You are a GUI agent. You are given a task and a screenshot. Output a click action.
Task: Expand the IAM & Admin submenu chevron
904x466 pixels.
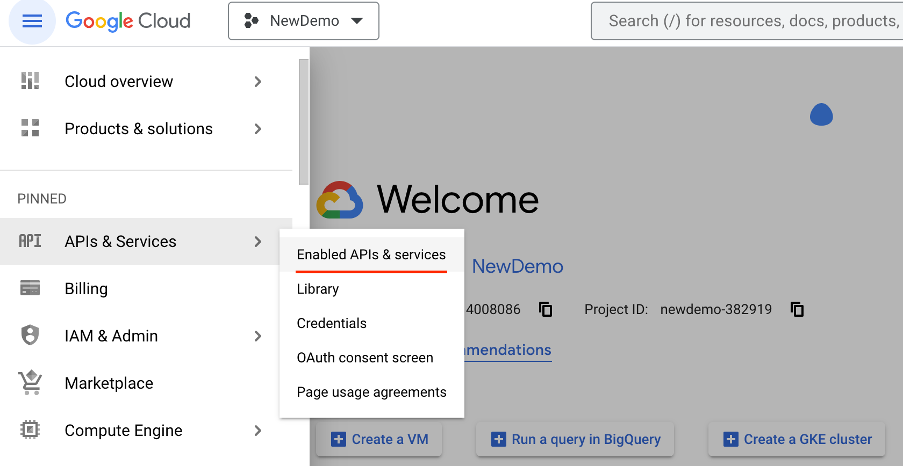(x=258, y=336)
